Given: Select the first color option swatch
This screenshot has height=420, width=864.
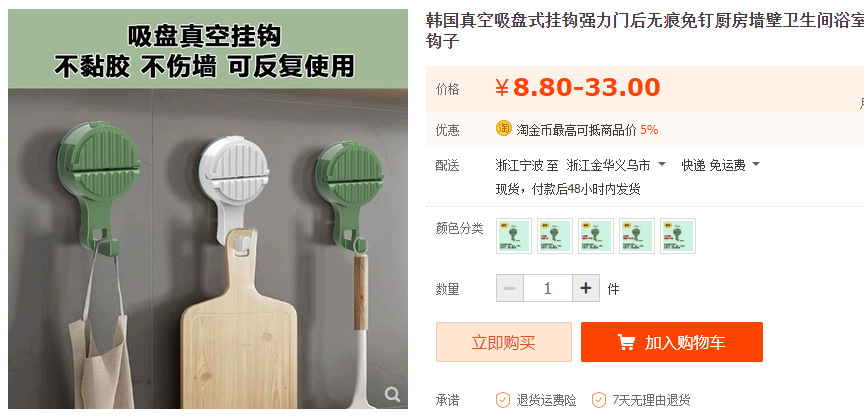Looking at the screenshot, I should pyautogui.click(x=514, y=236).
